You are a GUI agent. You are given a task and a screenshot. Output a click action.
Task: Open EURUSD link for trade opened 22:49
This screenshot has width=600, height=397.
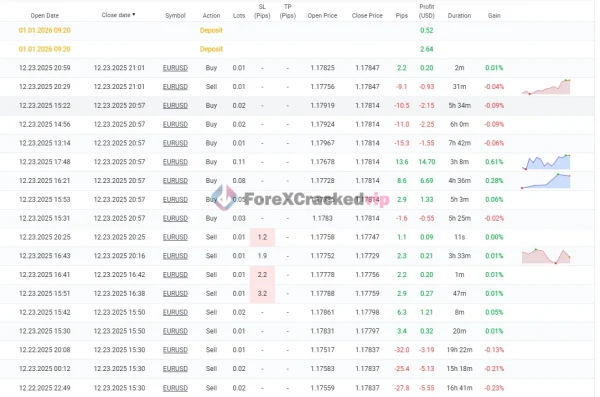[175, 388]
